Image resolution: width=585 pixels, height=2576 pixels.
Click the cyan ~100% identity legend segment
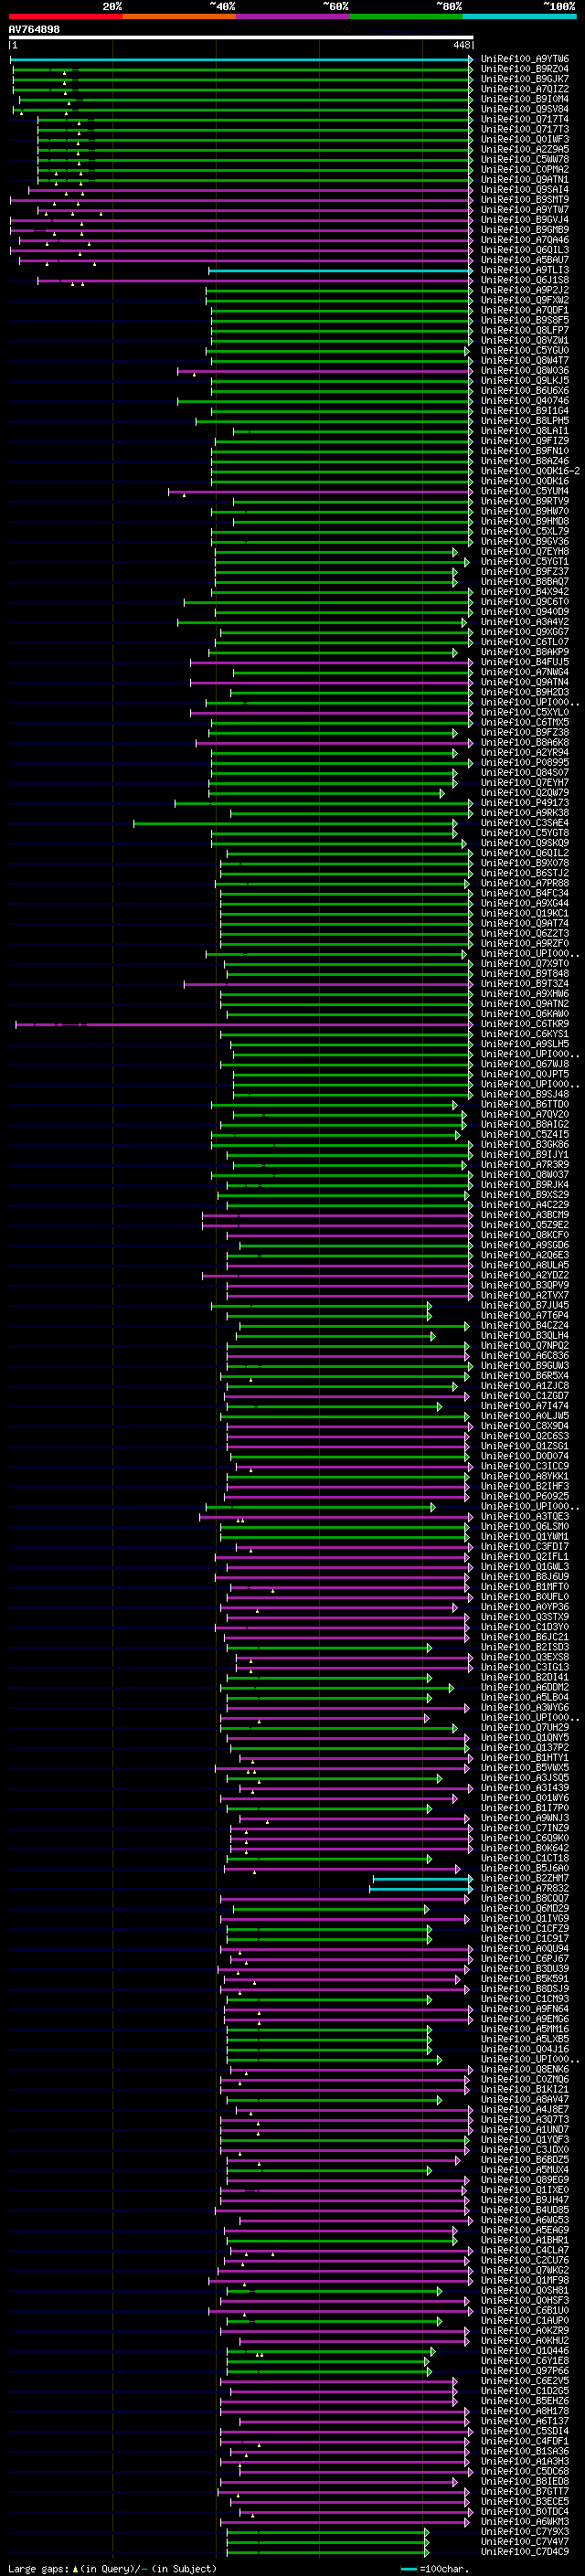(x=519, y=17)
